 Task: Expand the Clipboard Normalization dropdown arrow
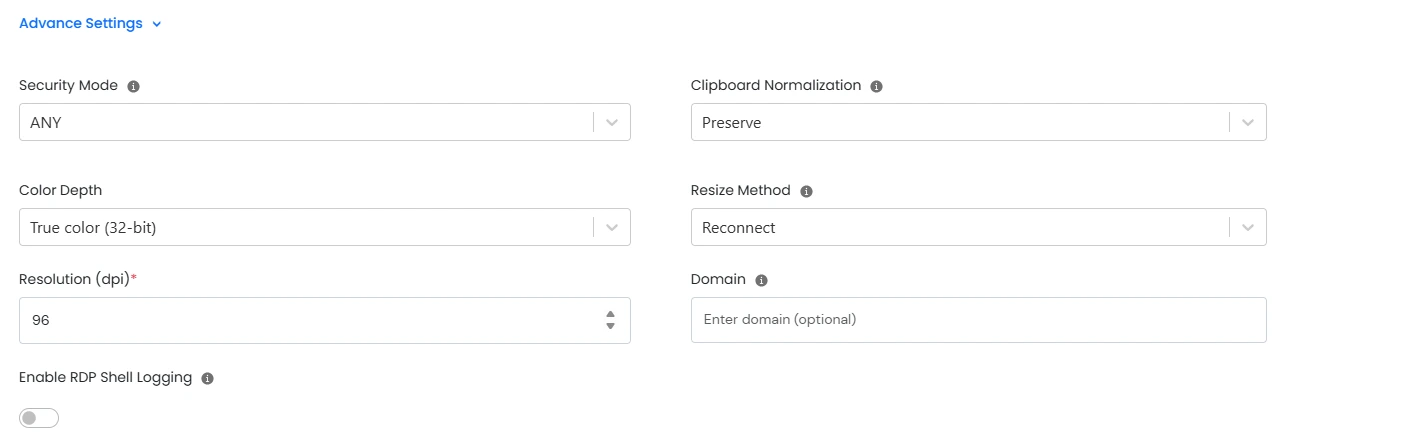pyautogui.click(x=1248, y=123)
